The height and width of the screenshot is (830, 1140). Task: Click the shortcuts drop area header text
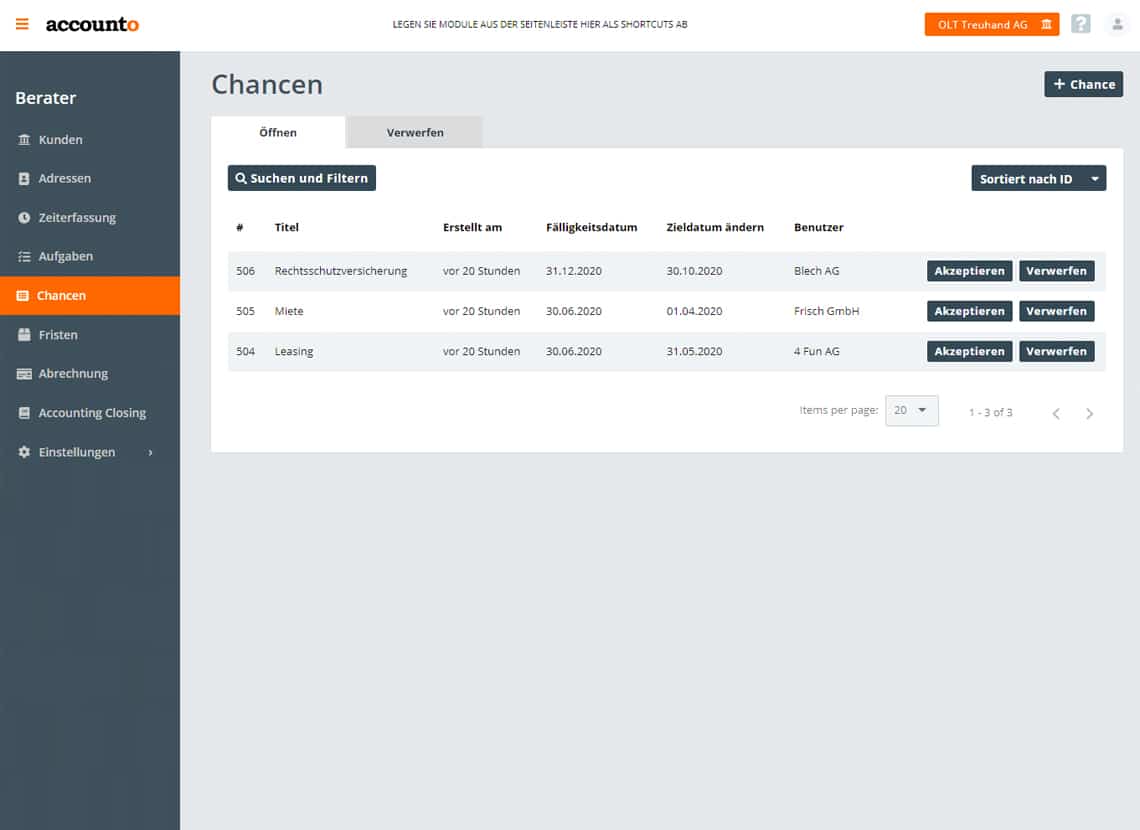click(x=539, y=25)
